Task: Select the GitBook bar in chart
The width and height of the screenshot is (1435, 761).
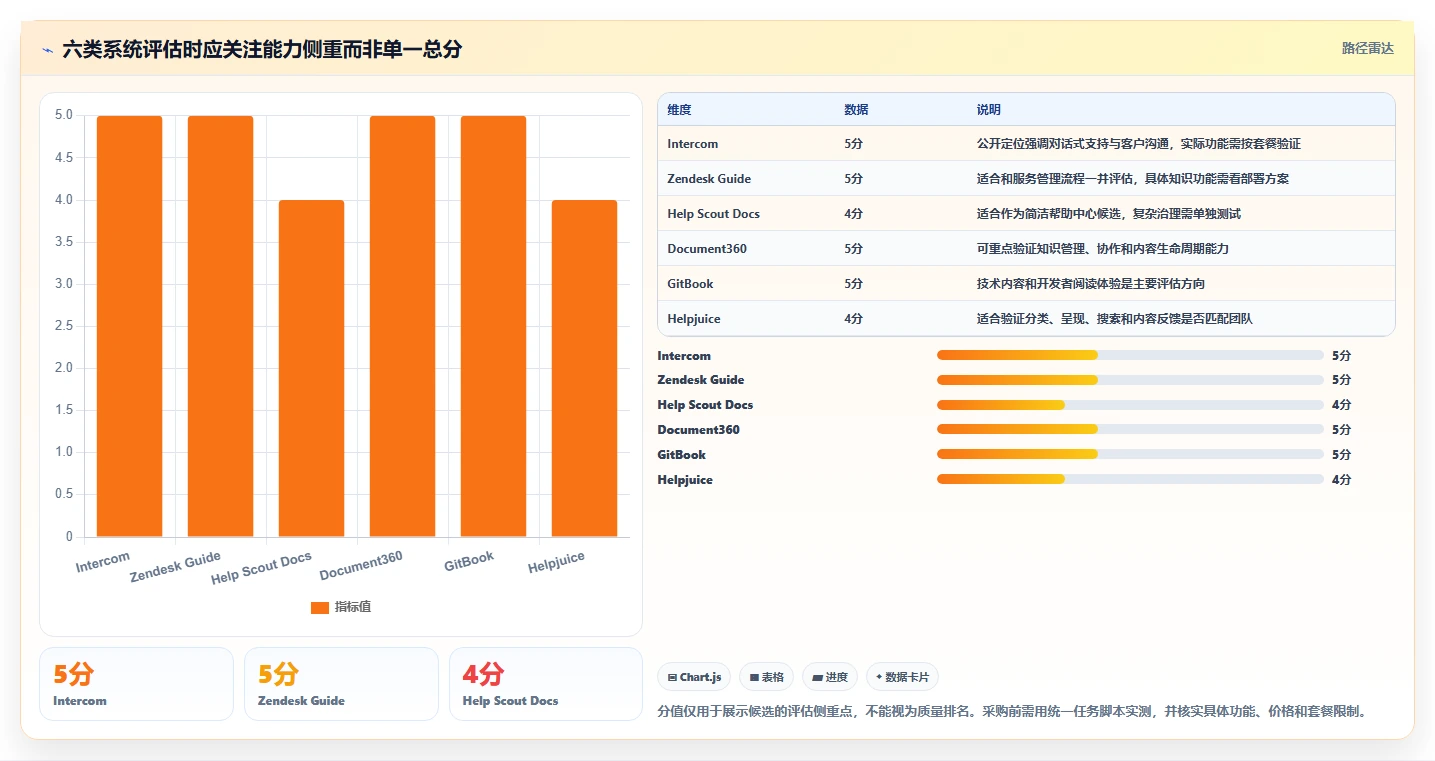Action: coord(493,326)
